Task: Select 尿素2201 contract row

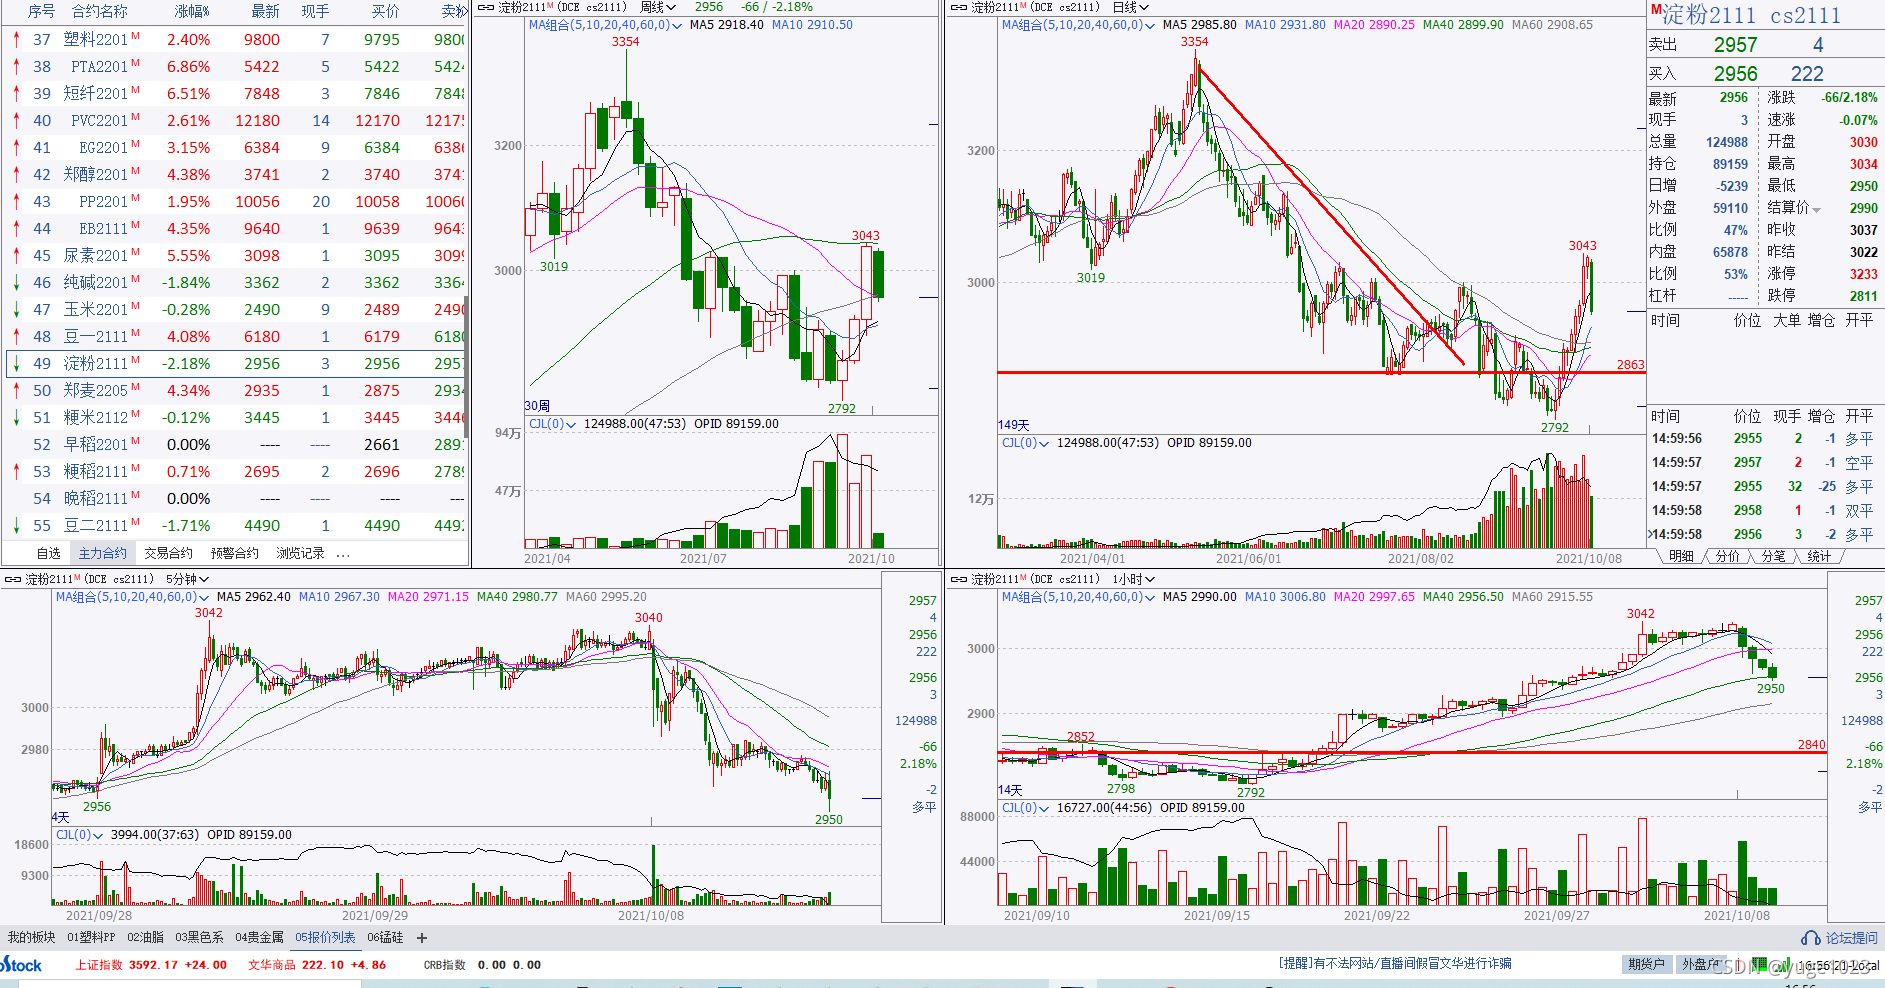Action: pyautogui.click(x=236, y=256)
